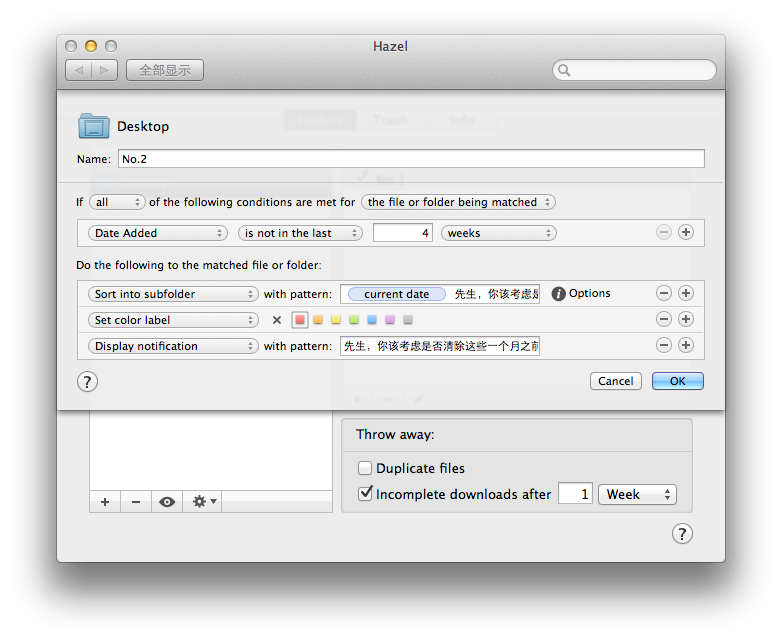The height and width of the screenshot is (641, 782).
Task: Preview rules with the eye button
Action: click(167, 501)
